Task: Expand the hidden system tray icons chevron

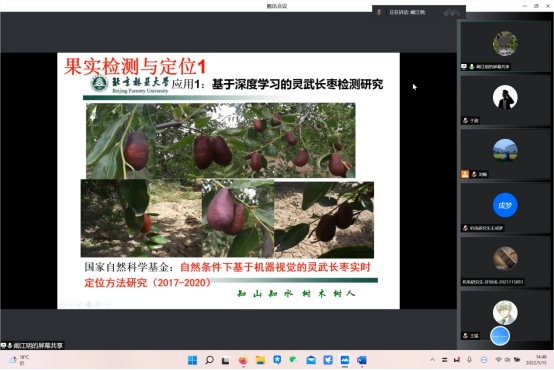Action: [432, 360]
